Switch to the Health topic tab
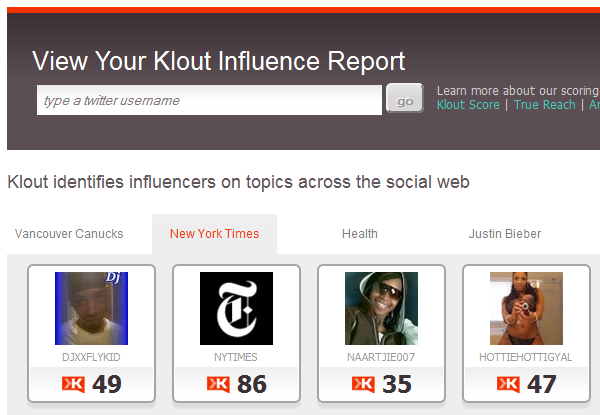 pos(360,234)
